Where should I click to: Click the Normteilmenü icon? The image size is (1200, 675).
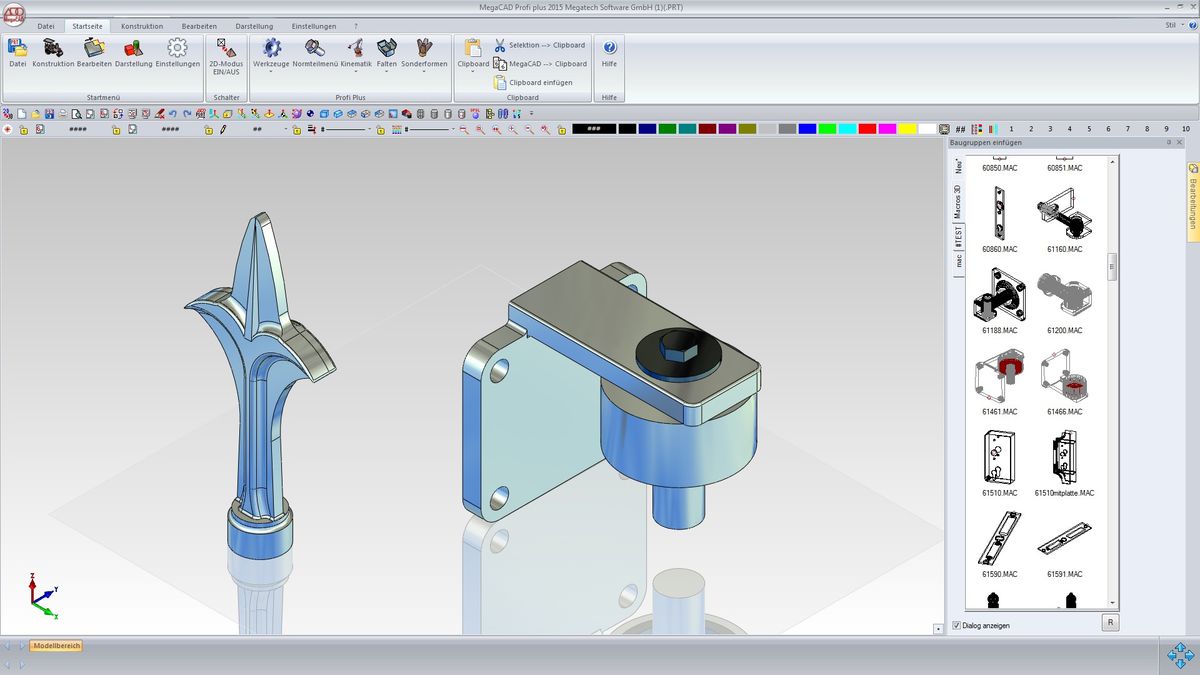pos(314,50)
